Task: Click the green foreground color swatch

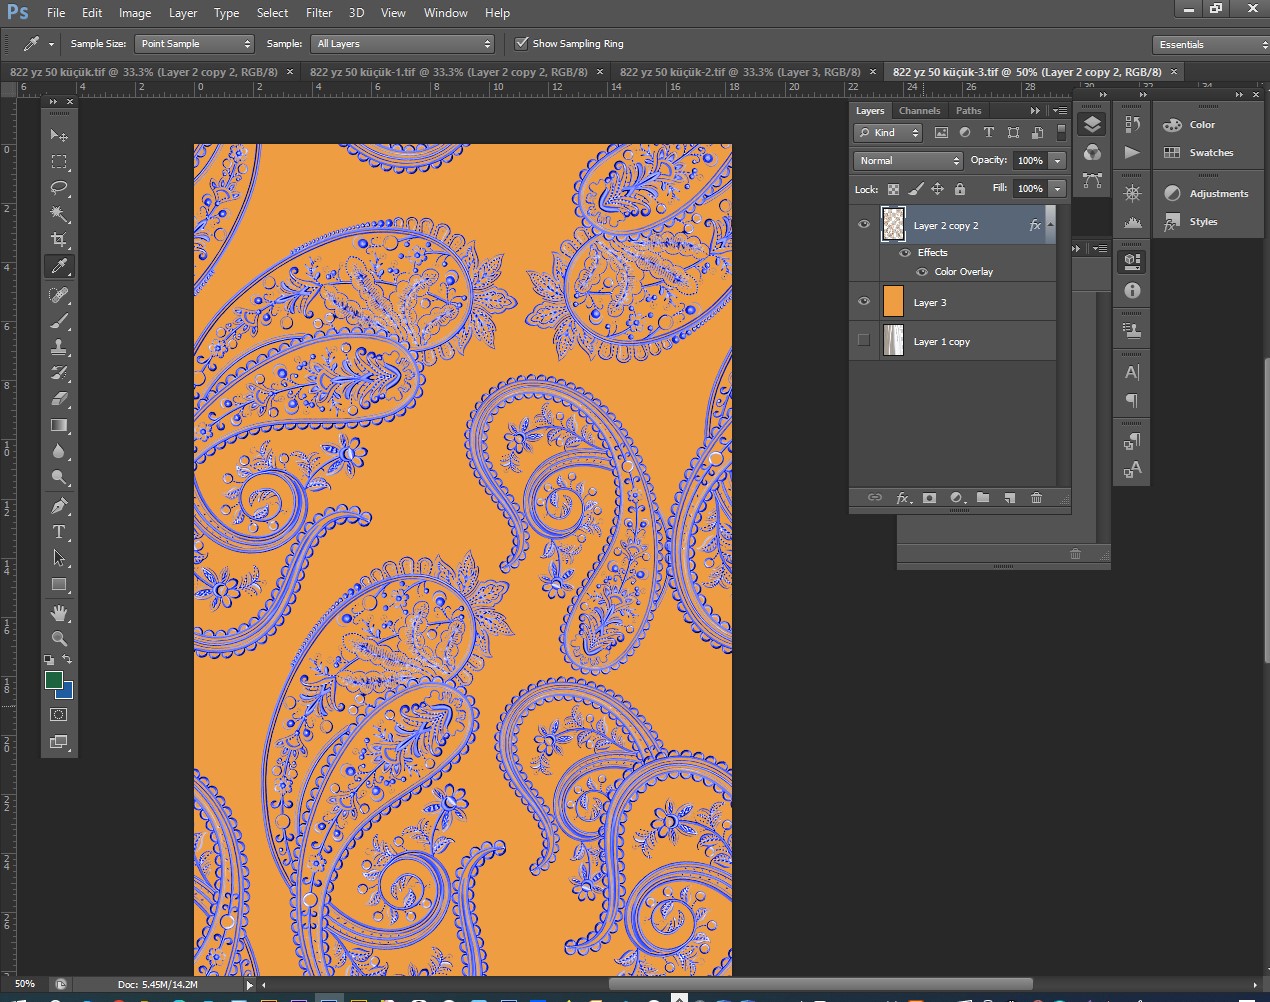Action: click(x=53, y=681)
